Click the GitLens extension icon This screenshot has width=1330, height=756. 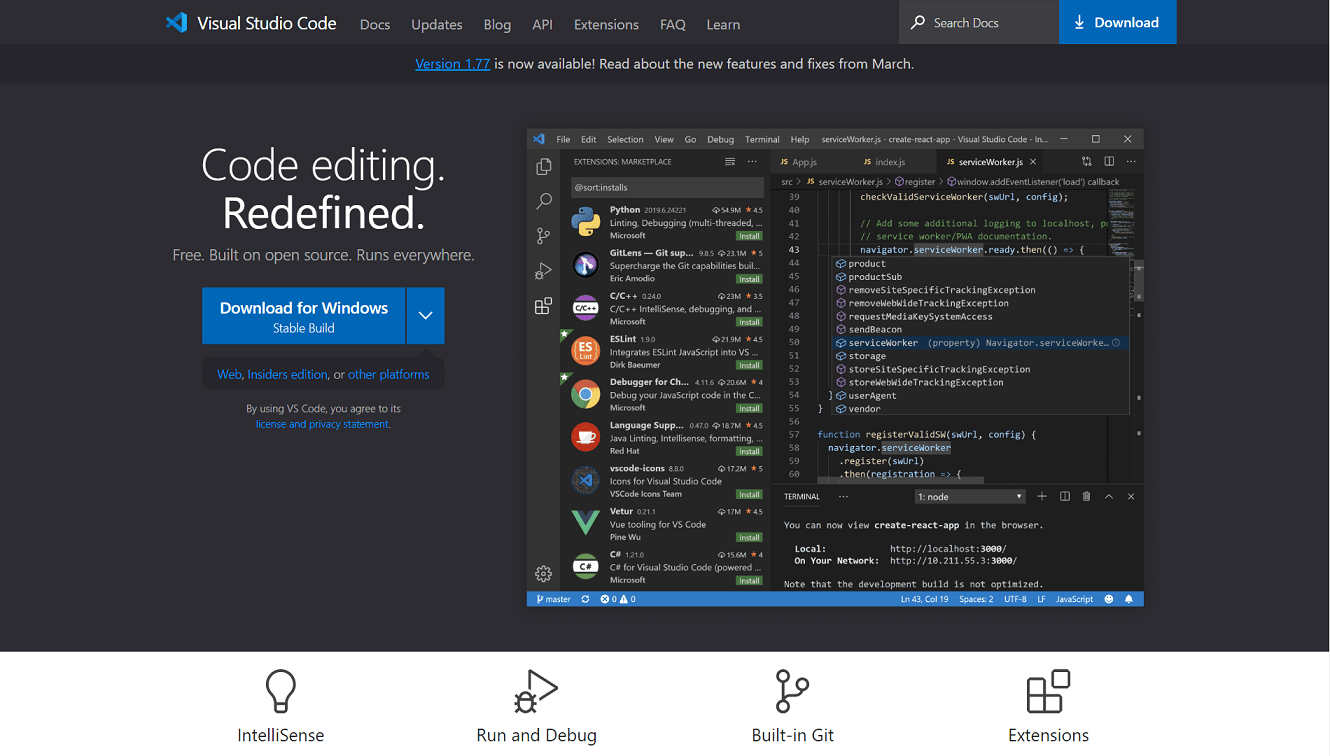tap(586, 265)
